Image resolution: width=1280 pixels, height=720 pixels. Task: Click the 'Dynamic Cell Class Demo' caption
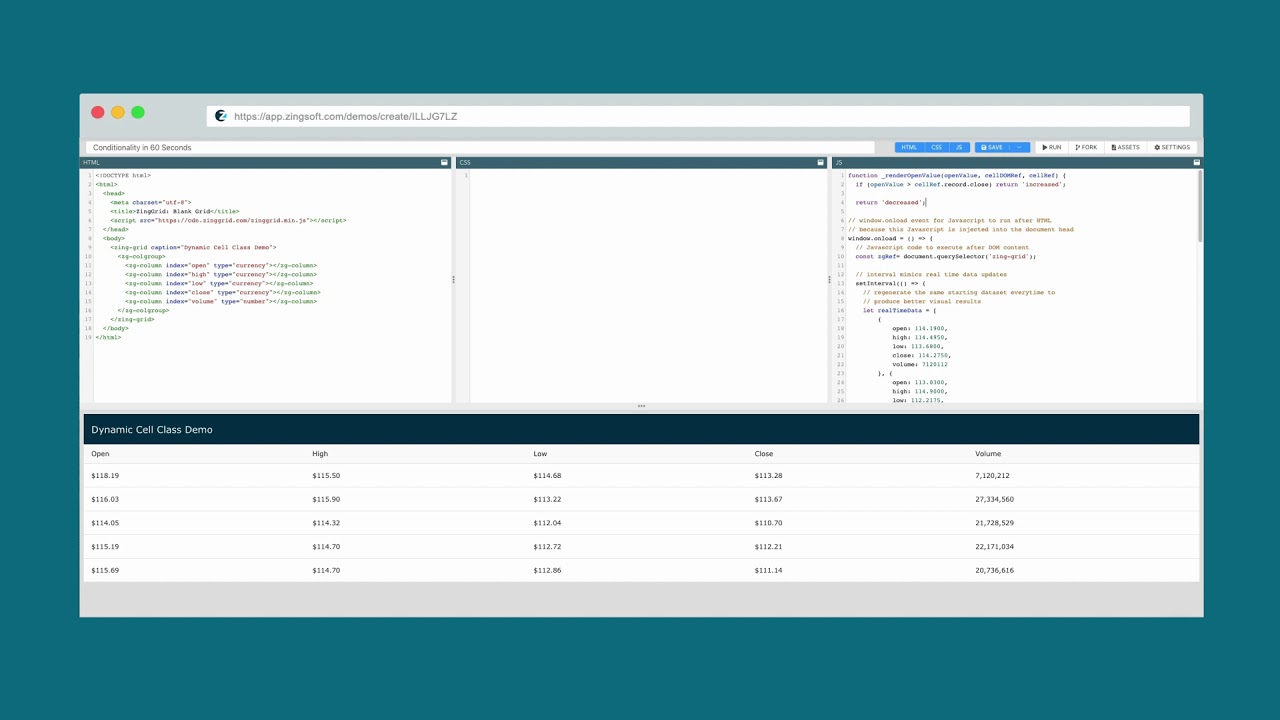coord(152,430)
